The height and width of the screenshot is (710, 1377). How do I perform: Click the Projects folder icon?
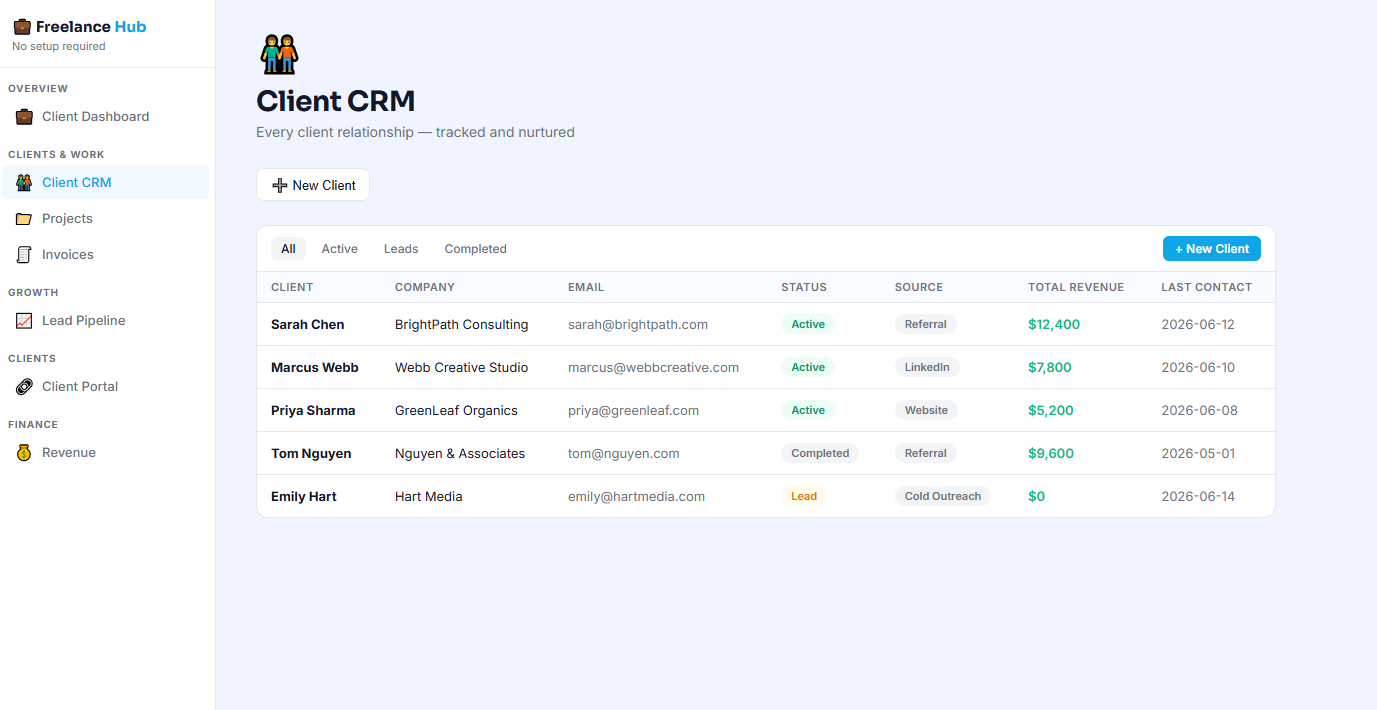(24, 219)
